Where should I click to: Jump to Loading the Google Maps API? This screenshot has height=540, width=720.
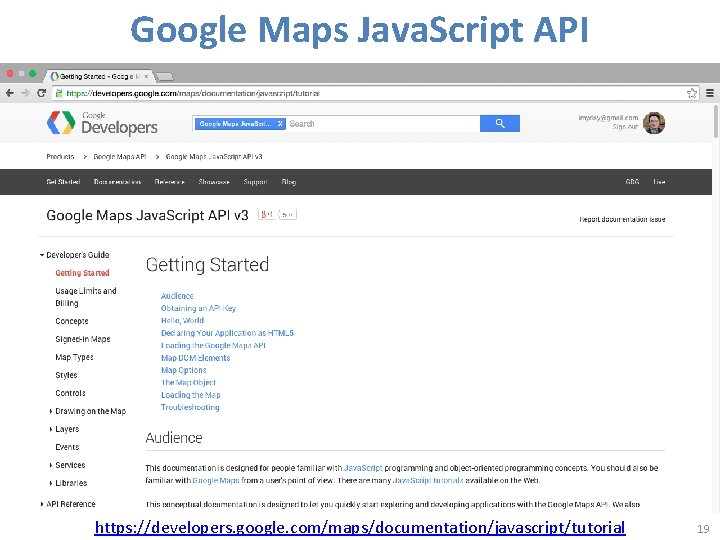(x=214, y=345)
